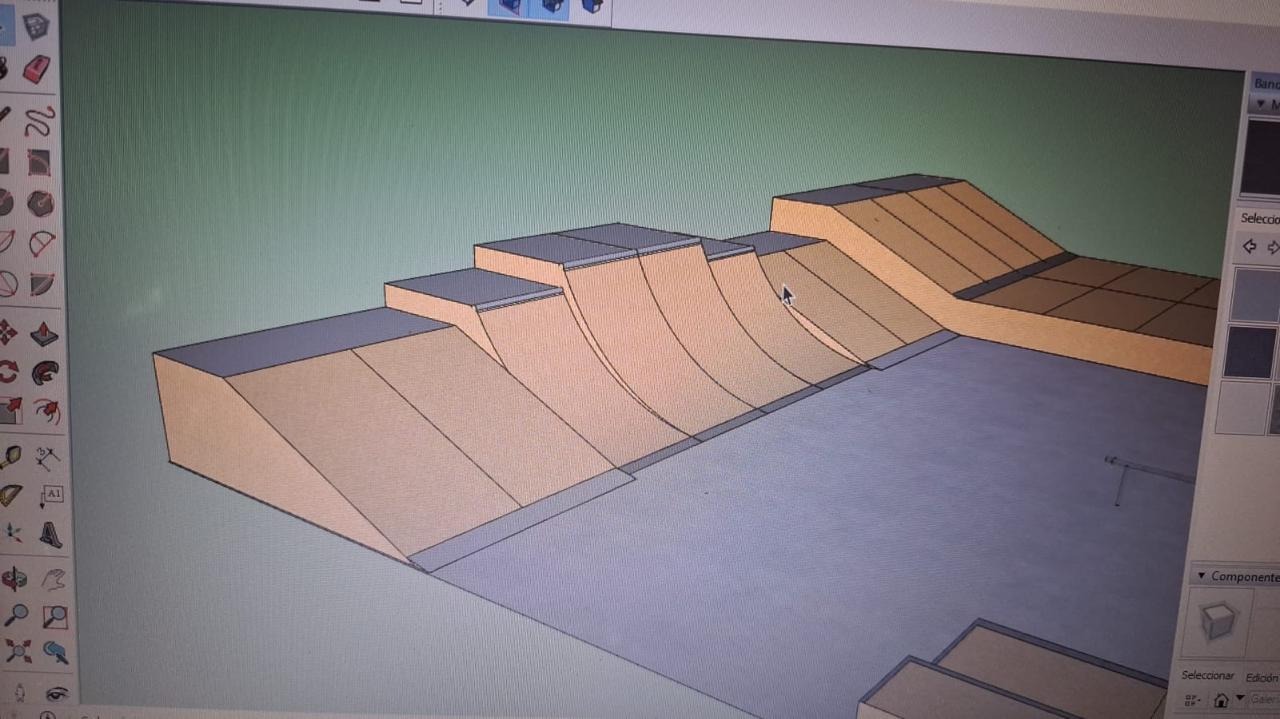Screen dimensions: 1280x719
Task: Select the Move tool
Action: pyautogui.click(x=7, y=332)
